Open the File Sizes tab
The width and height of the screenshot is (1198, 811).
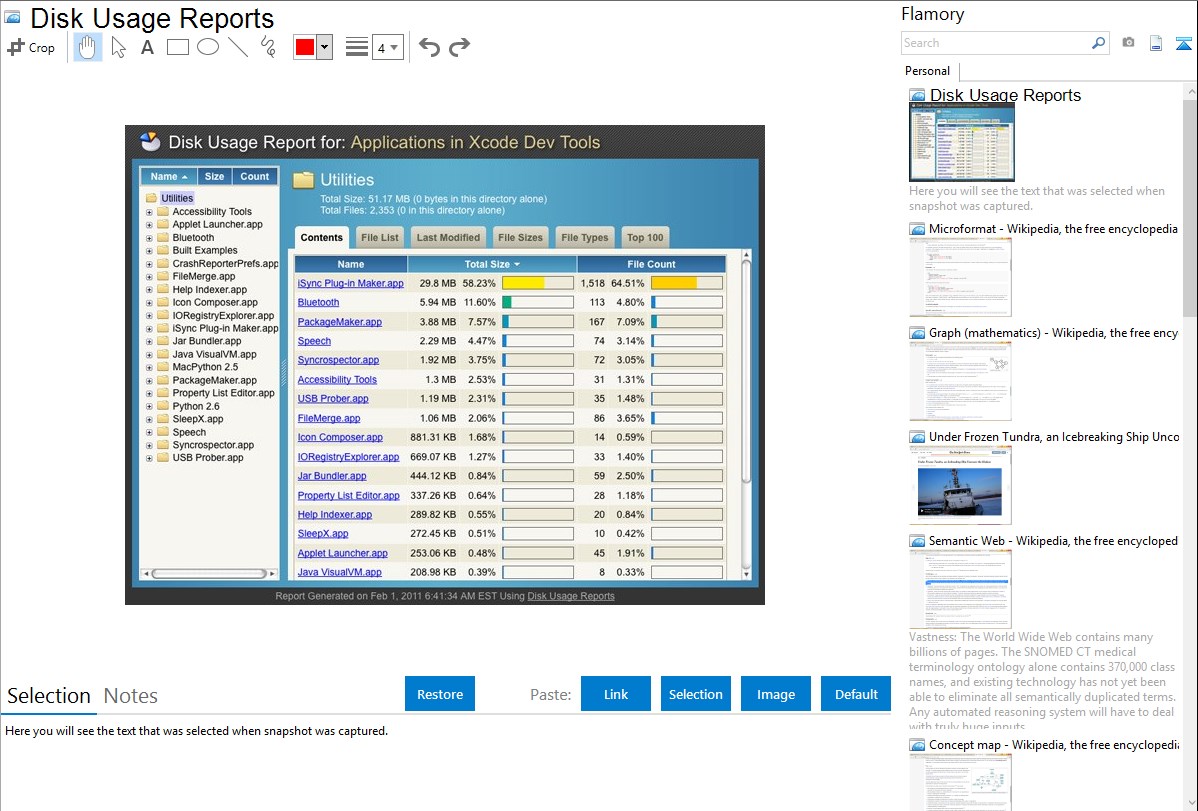(520, 238)
